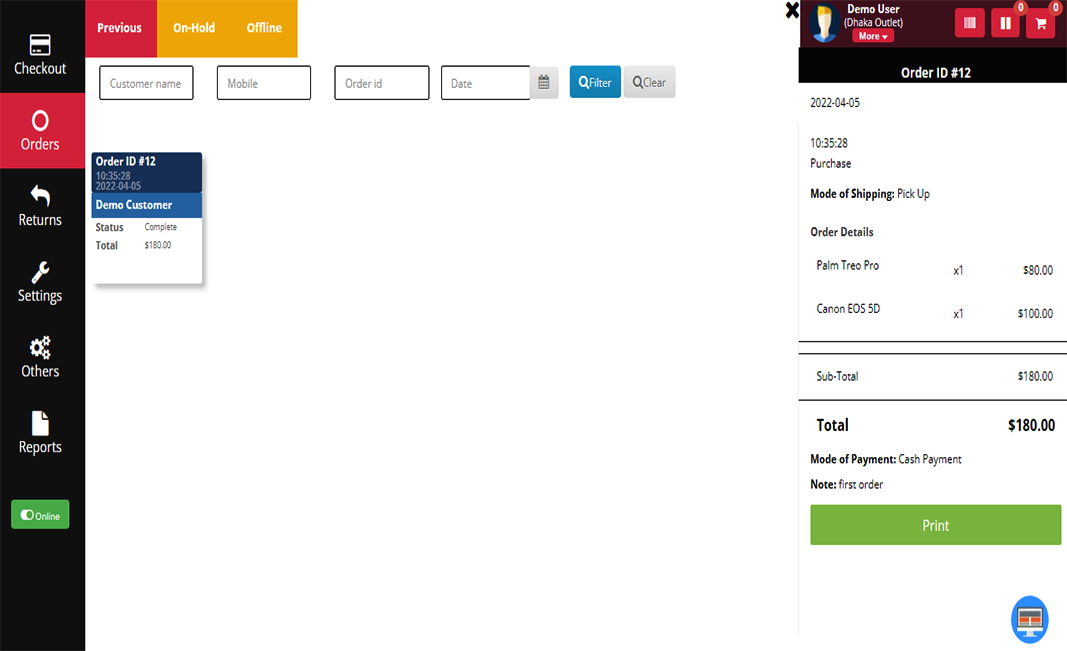Open Settings with the wrench icon
Screen dimensions: 1067x651
coord(40,282)
